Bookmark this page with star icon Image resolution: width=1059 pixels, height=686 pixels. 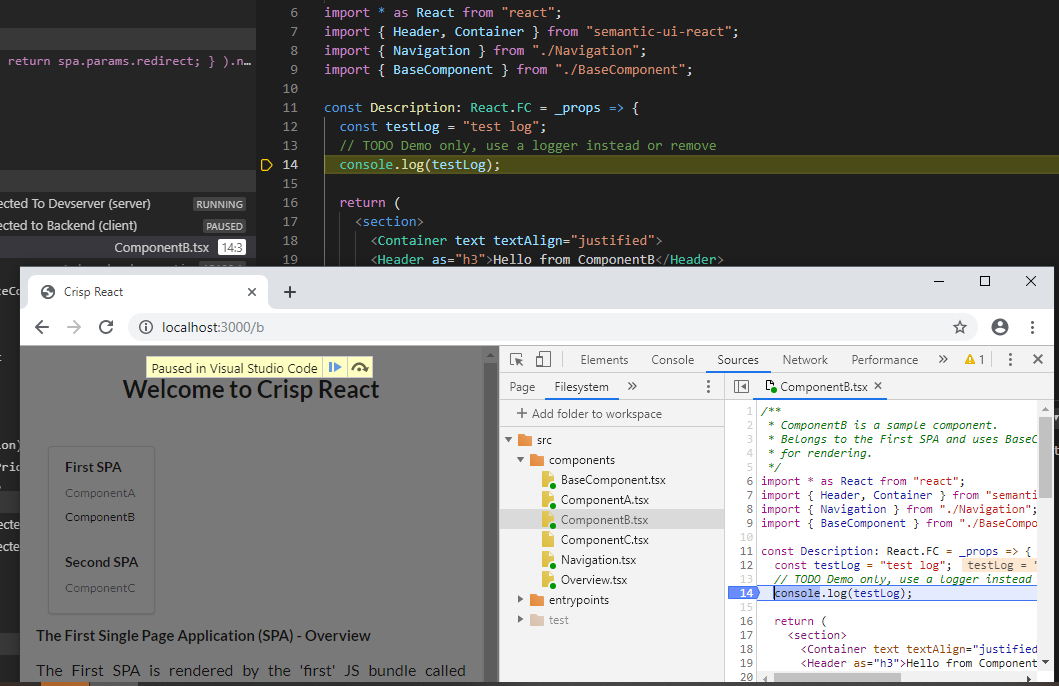coord(960,327)
